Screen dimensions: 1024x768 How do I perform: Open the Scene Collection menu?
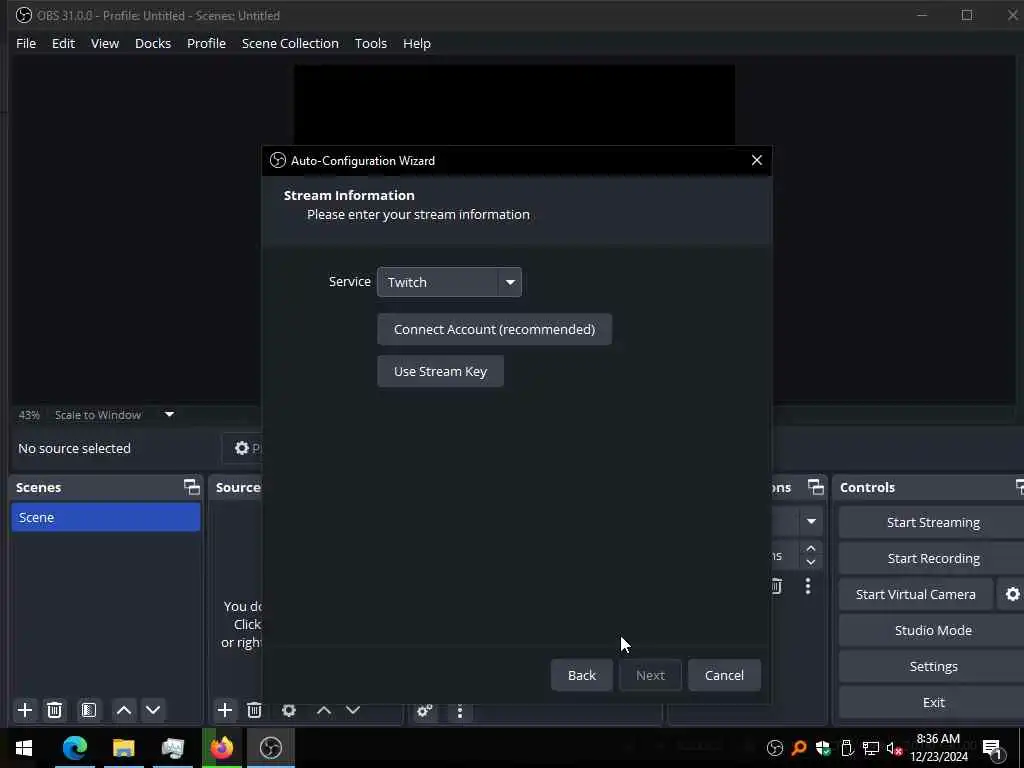[290, 43]
